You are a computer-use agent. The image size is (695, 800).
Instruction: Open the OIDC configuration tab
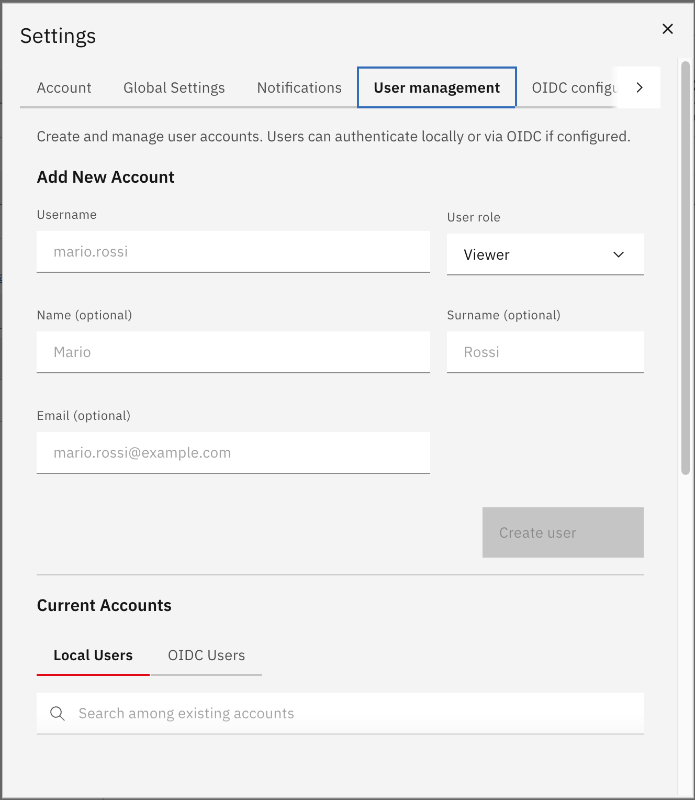[x=574, y=88]
